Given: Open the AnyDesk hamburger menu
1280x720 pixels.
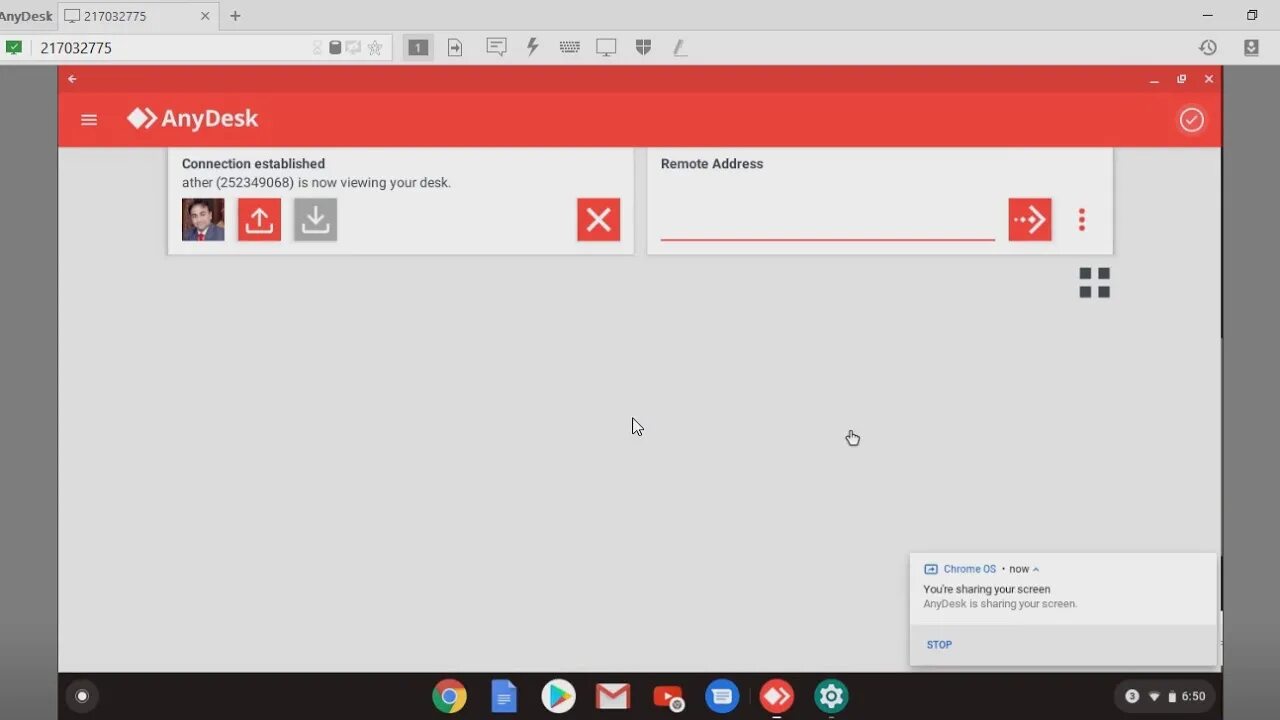Looking at the screenshot, I should [x=89, y=119].
